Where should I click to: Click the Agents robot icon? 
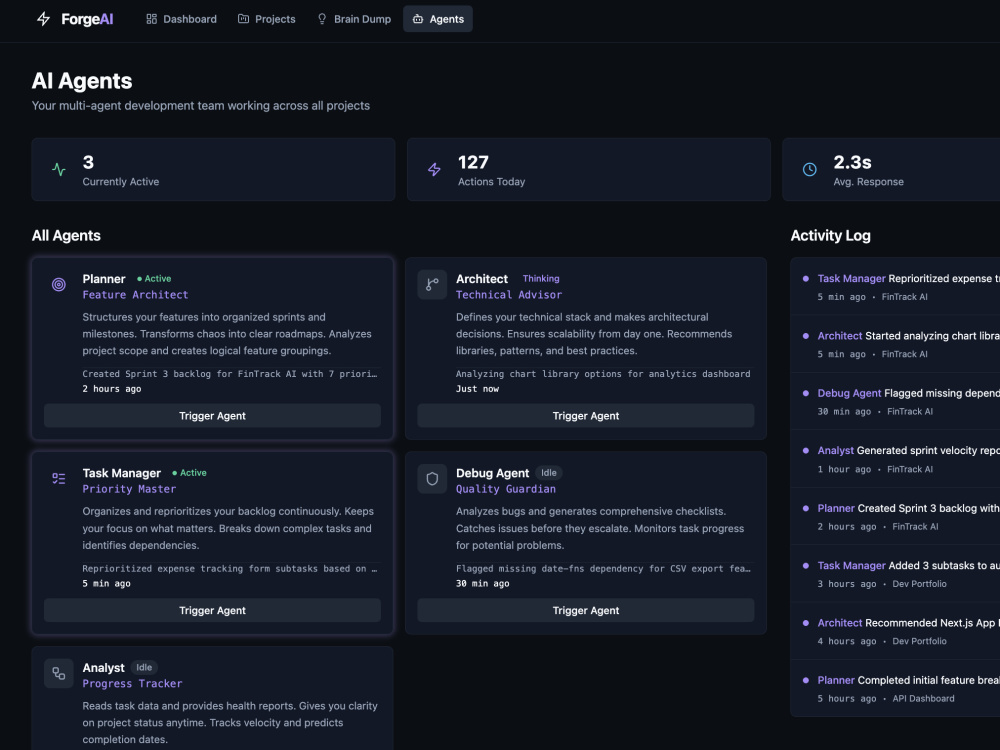tap(418, 19)
